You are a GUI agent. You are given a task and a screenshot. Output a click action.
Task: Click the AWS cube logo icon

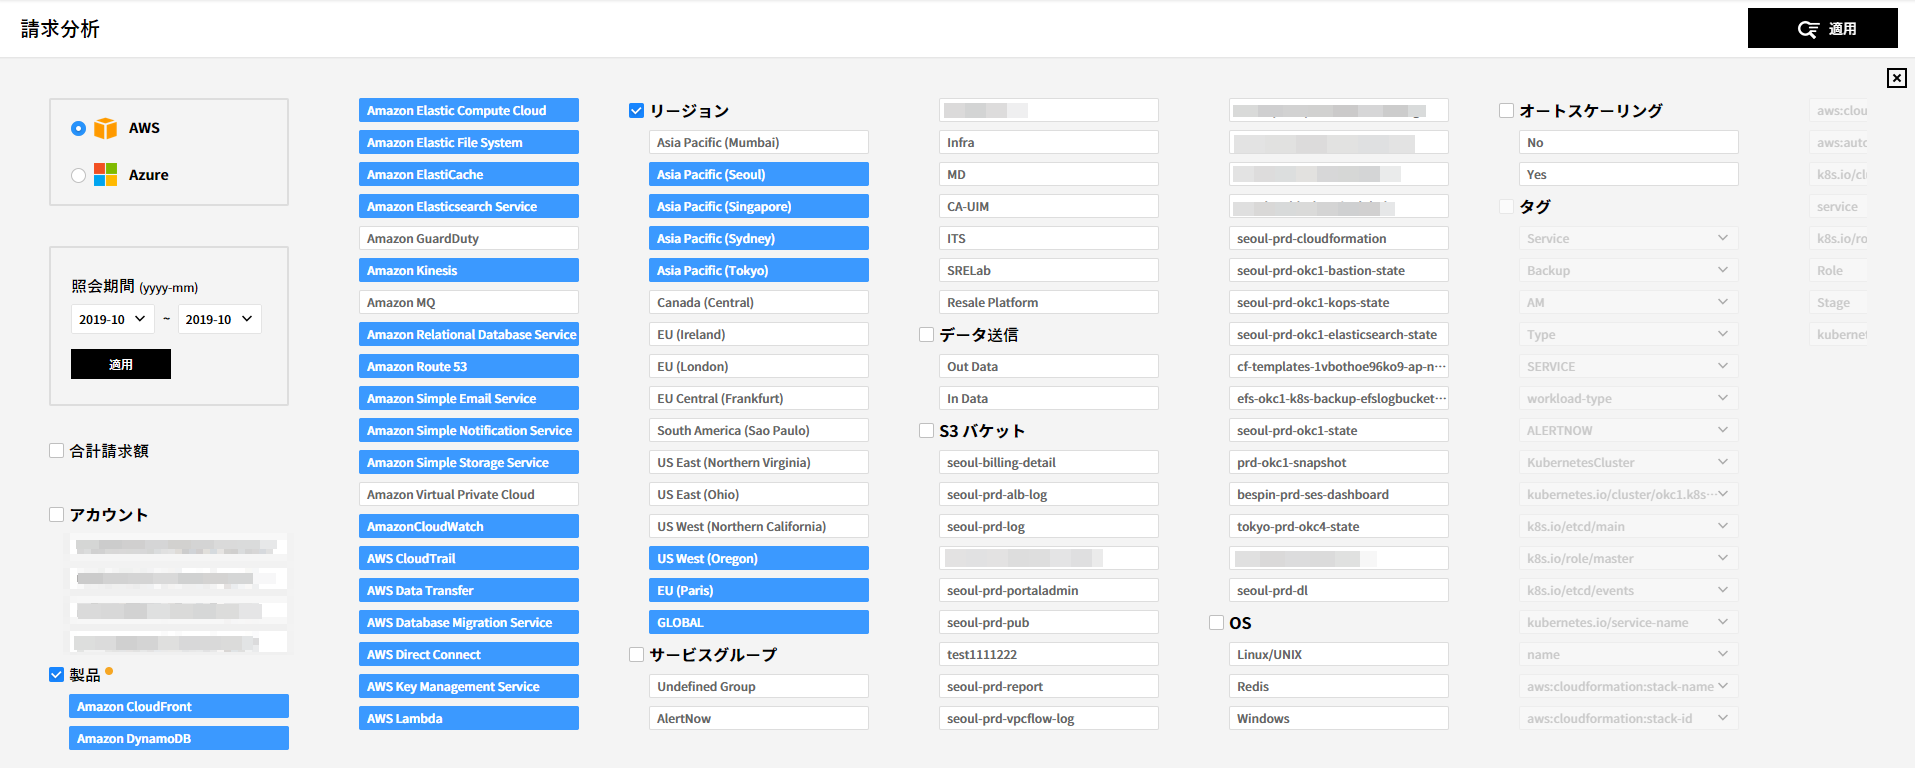105,128
